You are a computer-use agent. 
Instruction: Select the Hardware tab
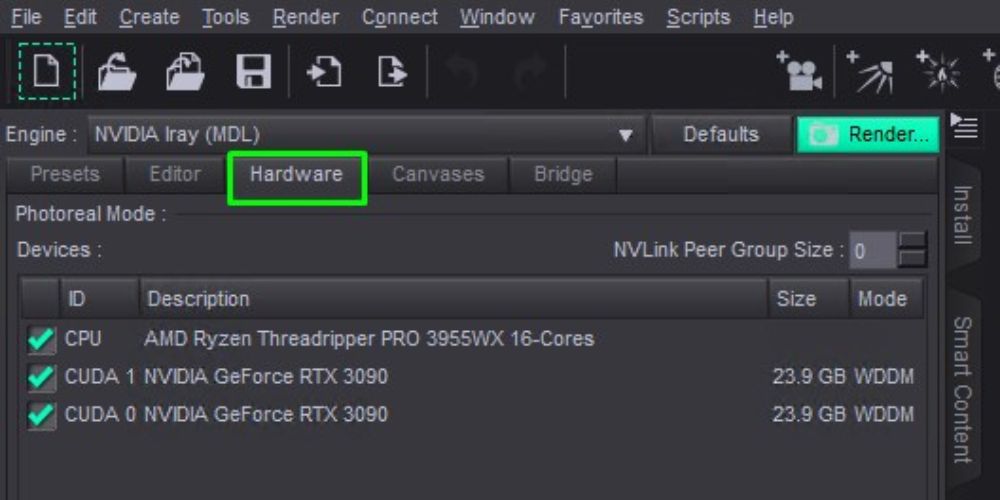(x=297, y=175)
